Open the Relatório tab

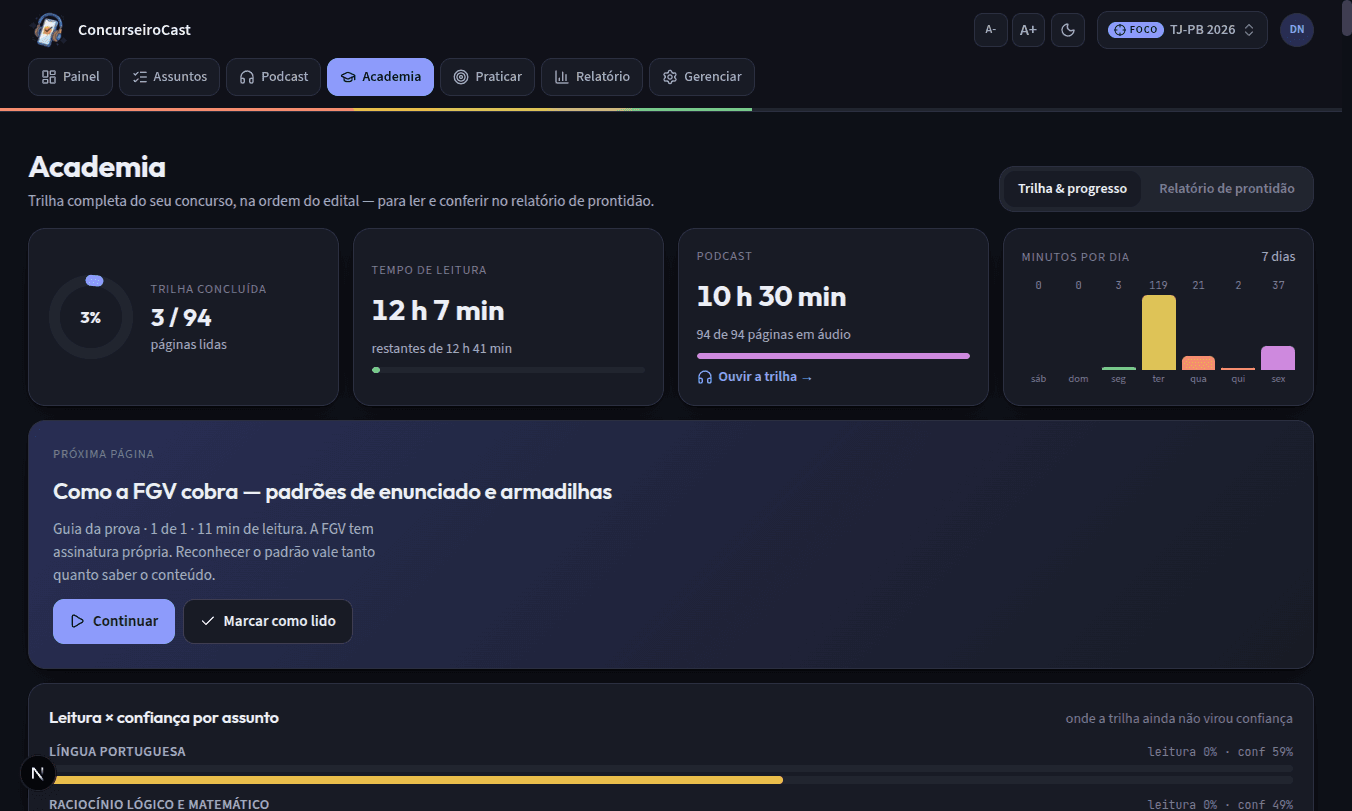(x=592, y=77)
